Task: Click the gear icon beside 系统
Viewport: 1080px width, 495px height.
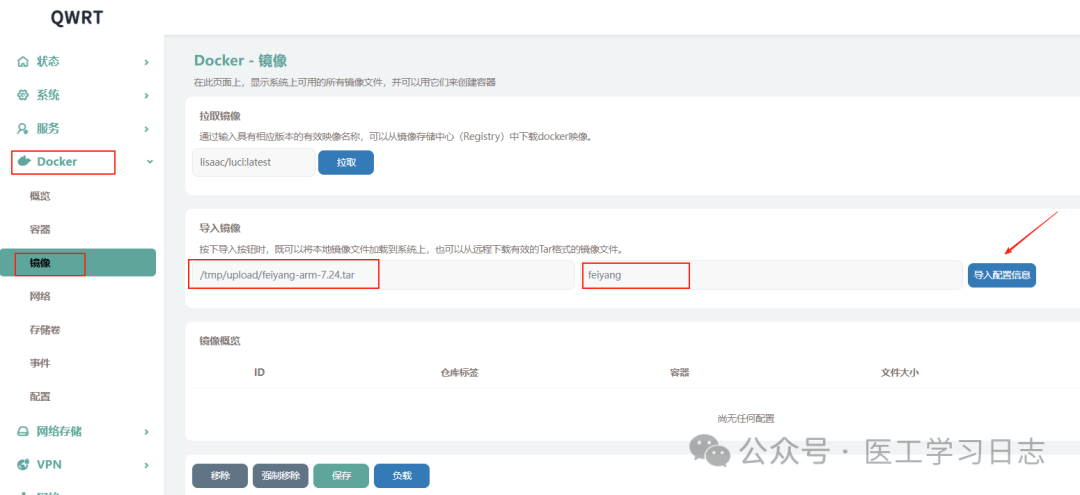Action: pyautogui.click(x=23, y=95)
